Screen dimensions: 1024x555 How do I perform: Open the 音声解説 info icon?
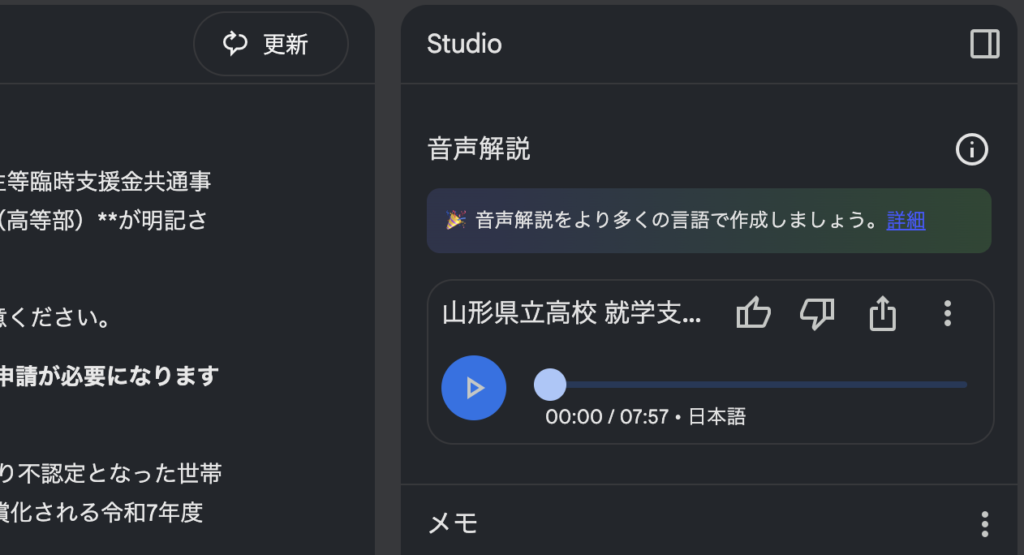coord(972,150)
